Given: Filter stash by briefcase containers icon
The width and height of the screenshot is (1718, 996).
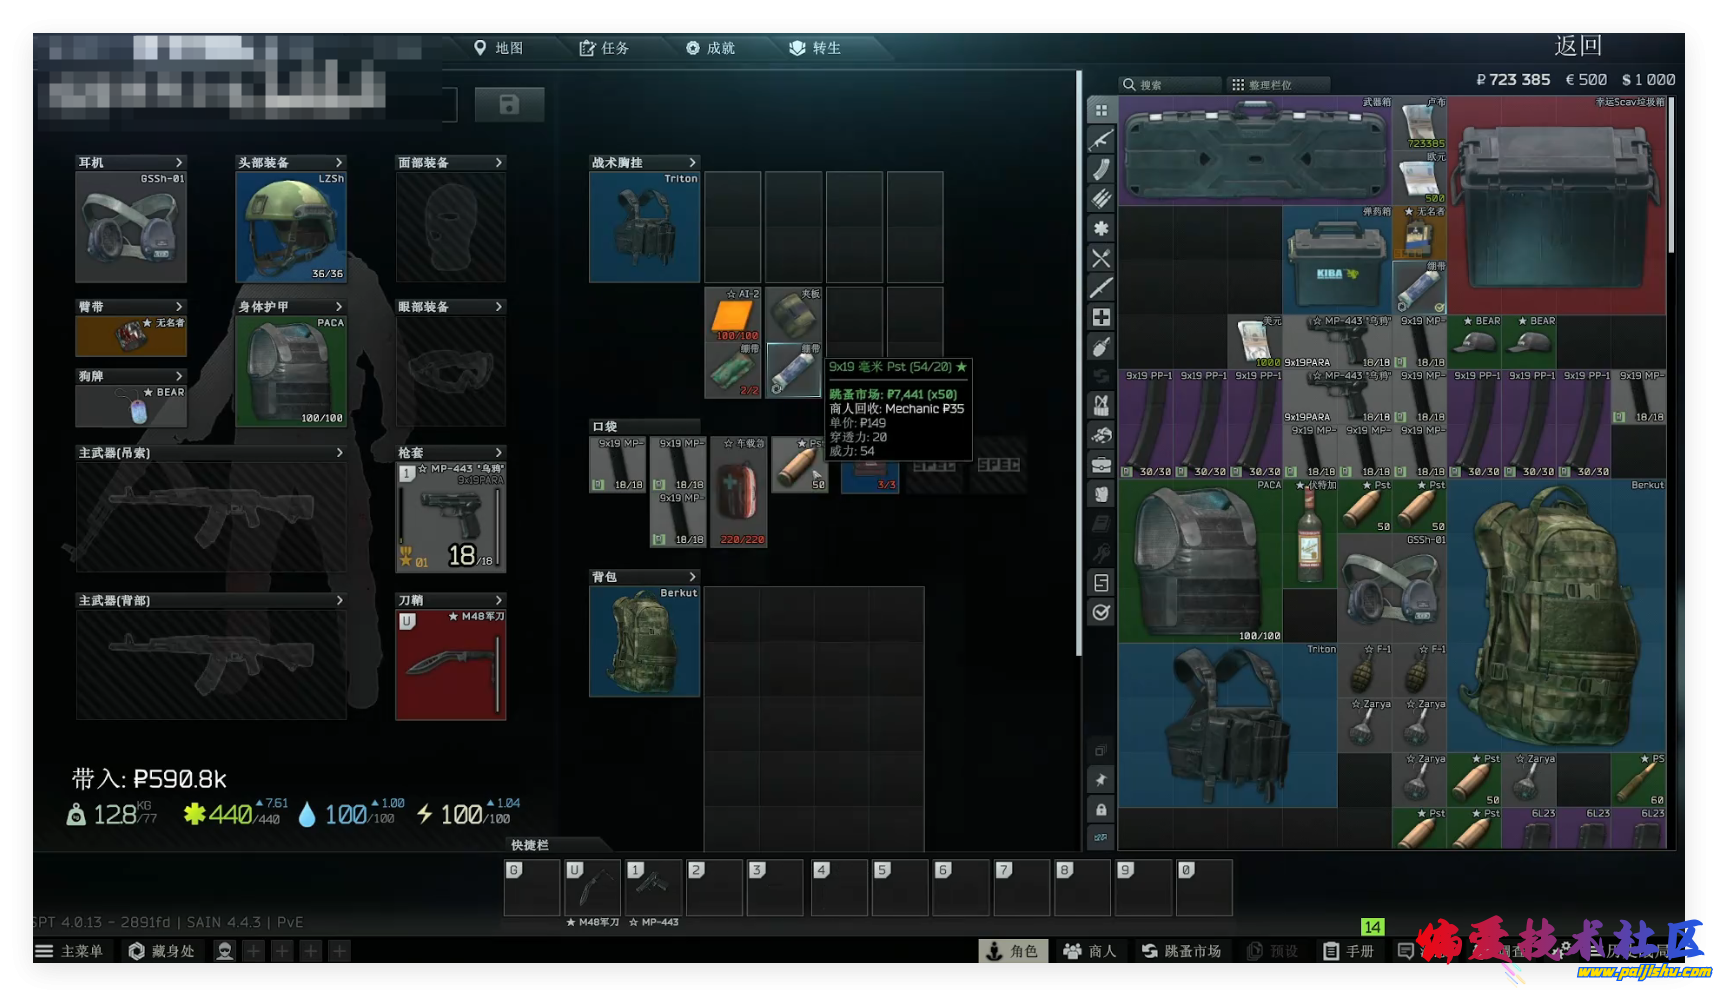Looking at the screenshot, I should coord(1101,465).
